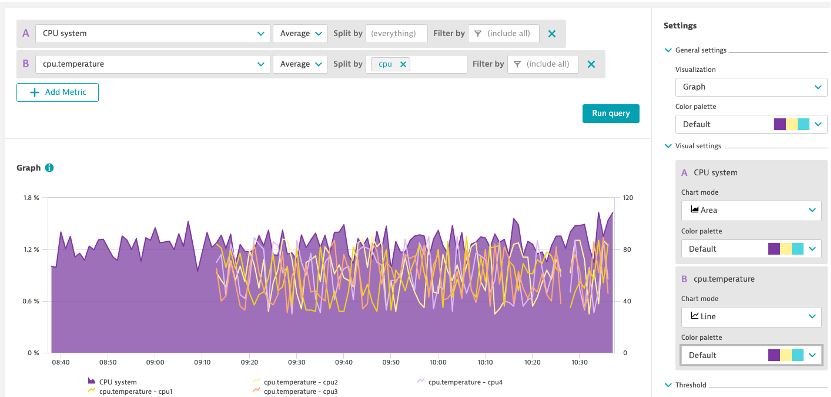This screenshot has height=397, width=831.
Task: Remove metric B with its X icon
Action: [591, 64]
